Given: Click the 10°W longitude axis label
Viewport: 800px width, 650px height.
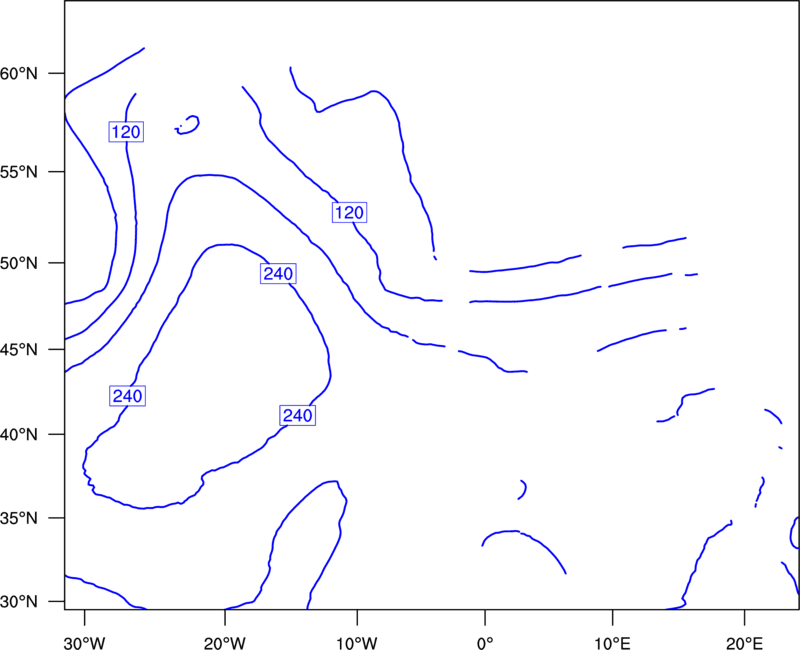Looking at the screenshot, I should click(357, 643).
